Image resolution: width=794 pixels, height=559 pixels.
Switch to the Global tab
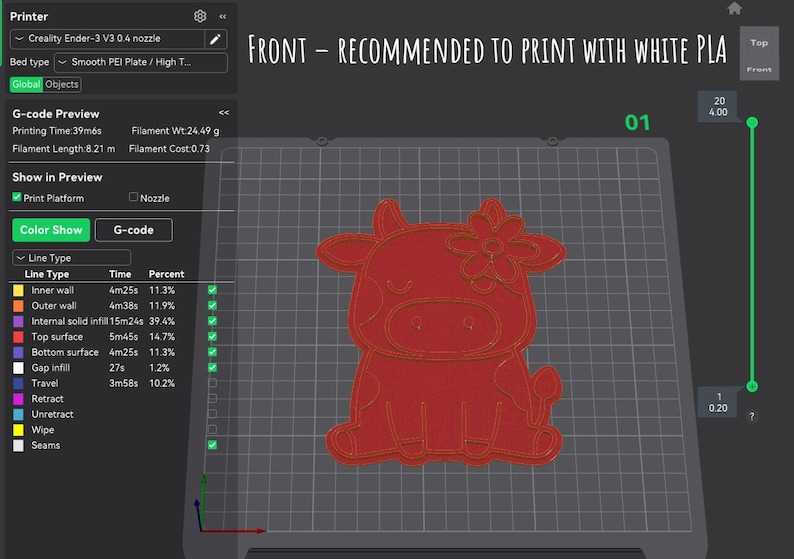26,85
